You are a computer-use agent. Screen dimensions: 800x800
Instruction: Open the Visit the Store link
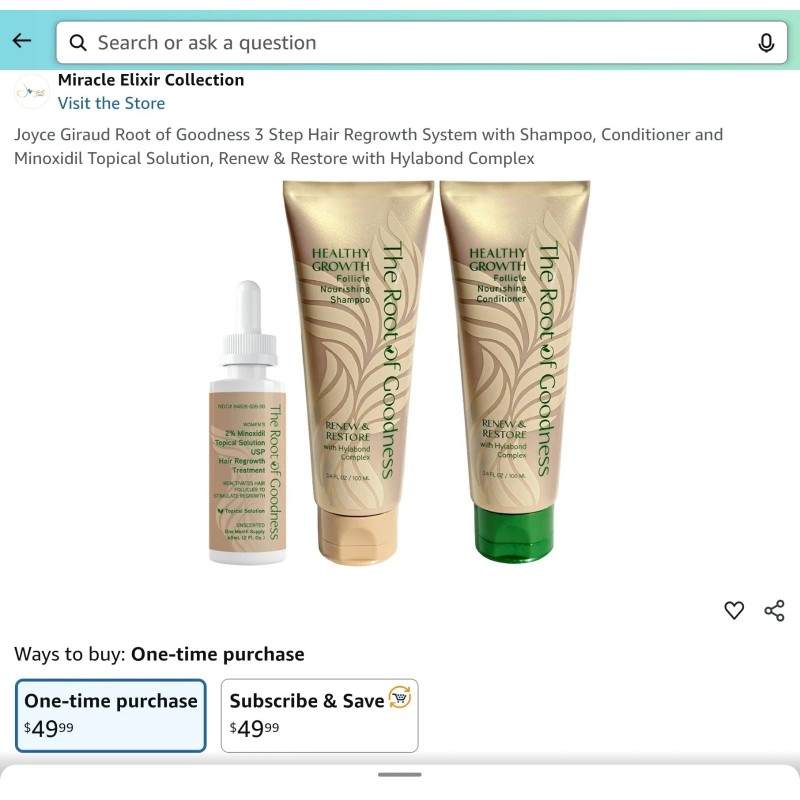pyautogui.click(x=111, y=103)
